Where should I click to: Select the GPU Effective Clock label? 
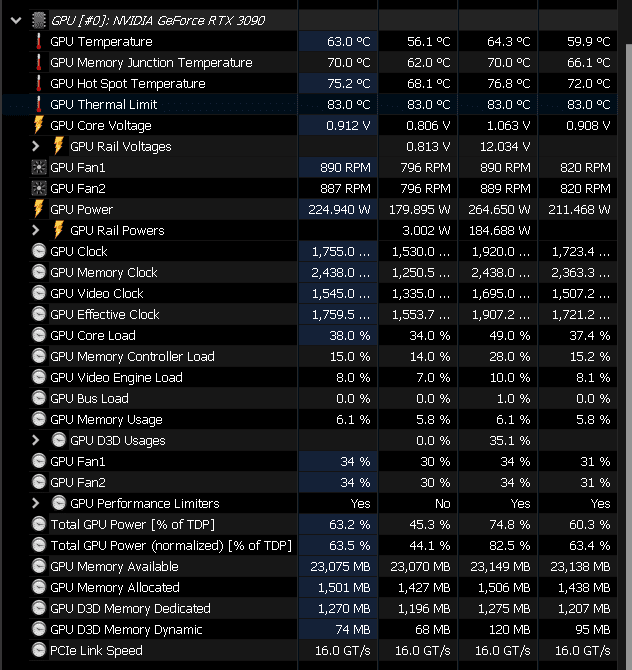[x=105, y=314]
